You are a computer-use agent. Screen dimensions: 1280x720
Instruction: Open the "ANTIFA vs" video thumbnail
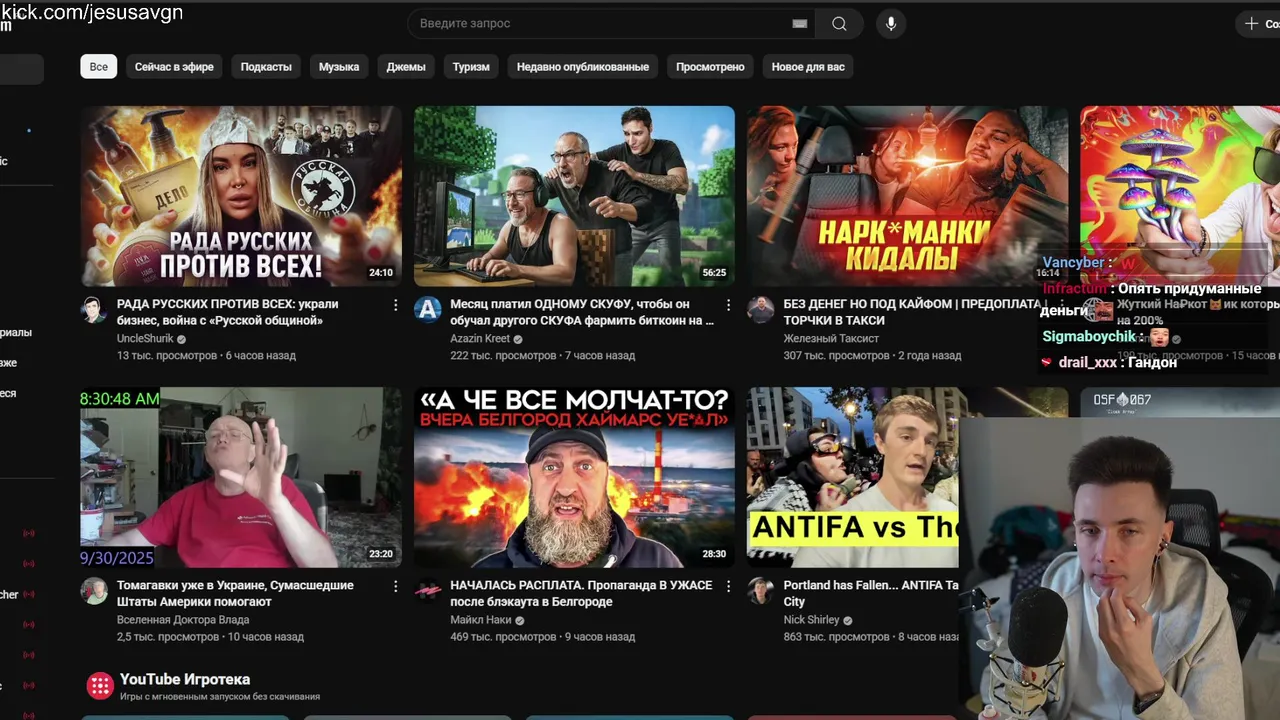click(x=853, y=477)
